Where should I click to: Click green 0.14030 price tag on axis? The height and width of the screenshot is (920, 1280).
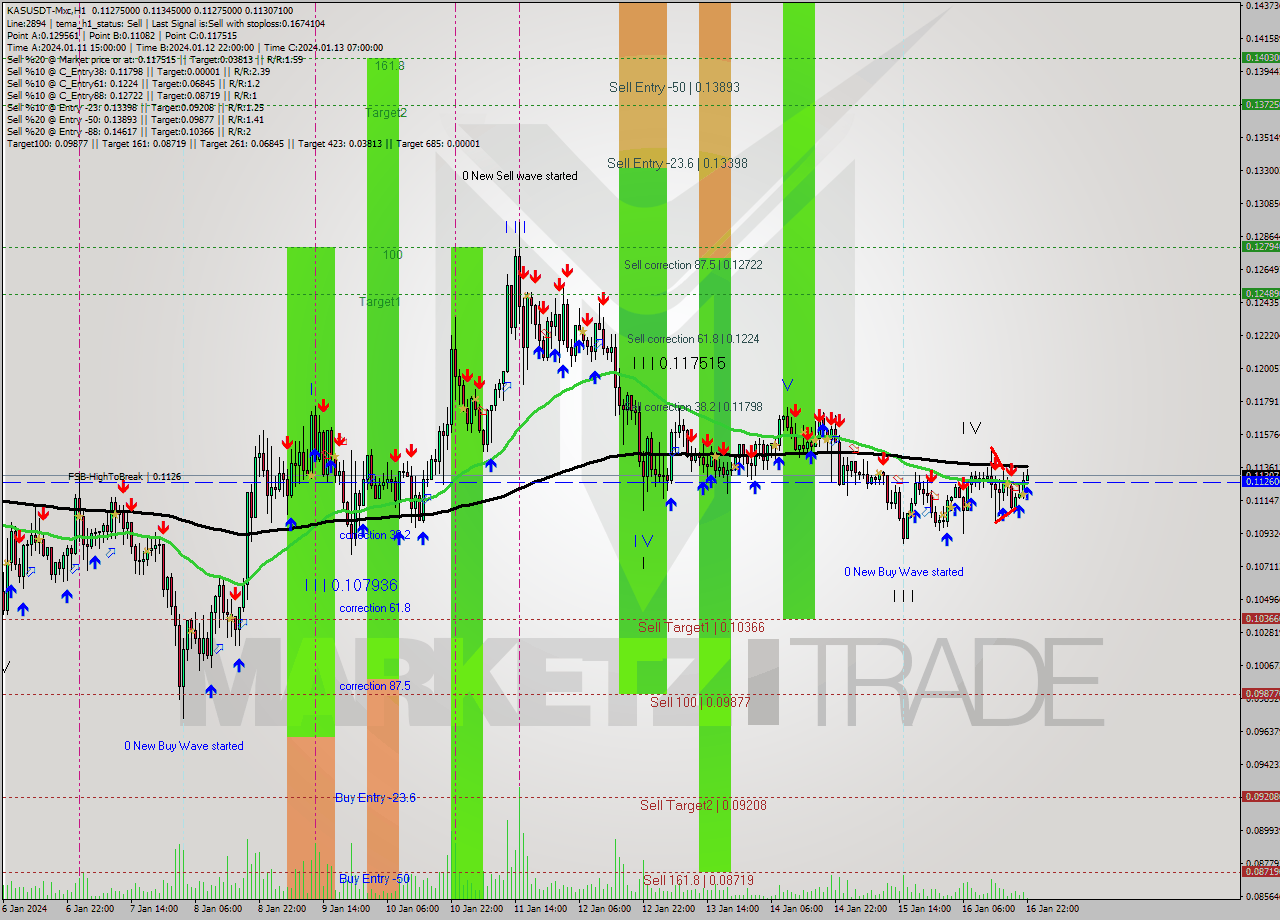click(x=1260, y=58)
